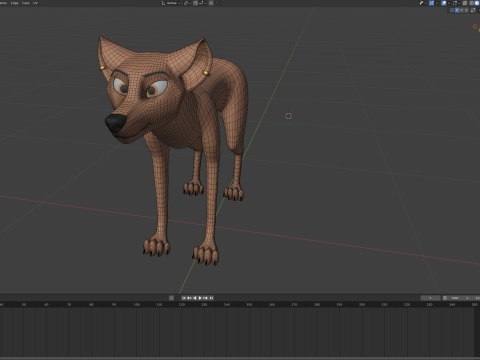Toggle the viewport overlays button
The height and width of the screenshot is (360, 480).
click(444, 3)
